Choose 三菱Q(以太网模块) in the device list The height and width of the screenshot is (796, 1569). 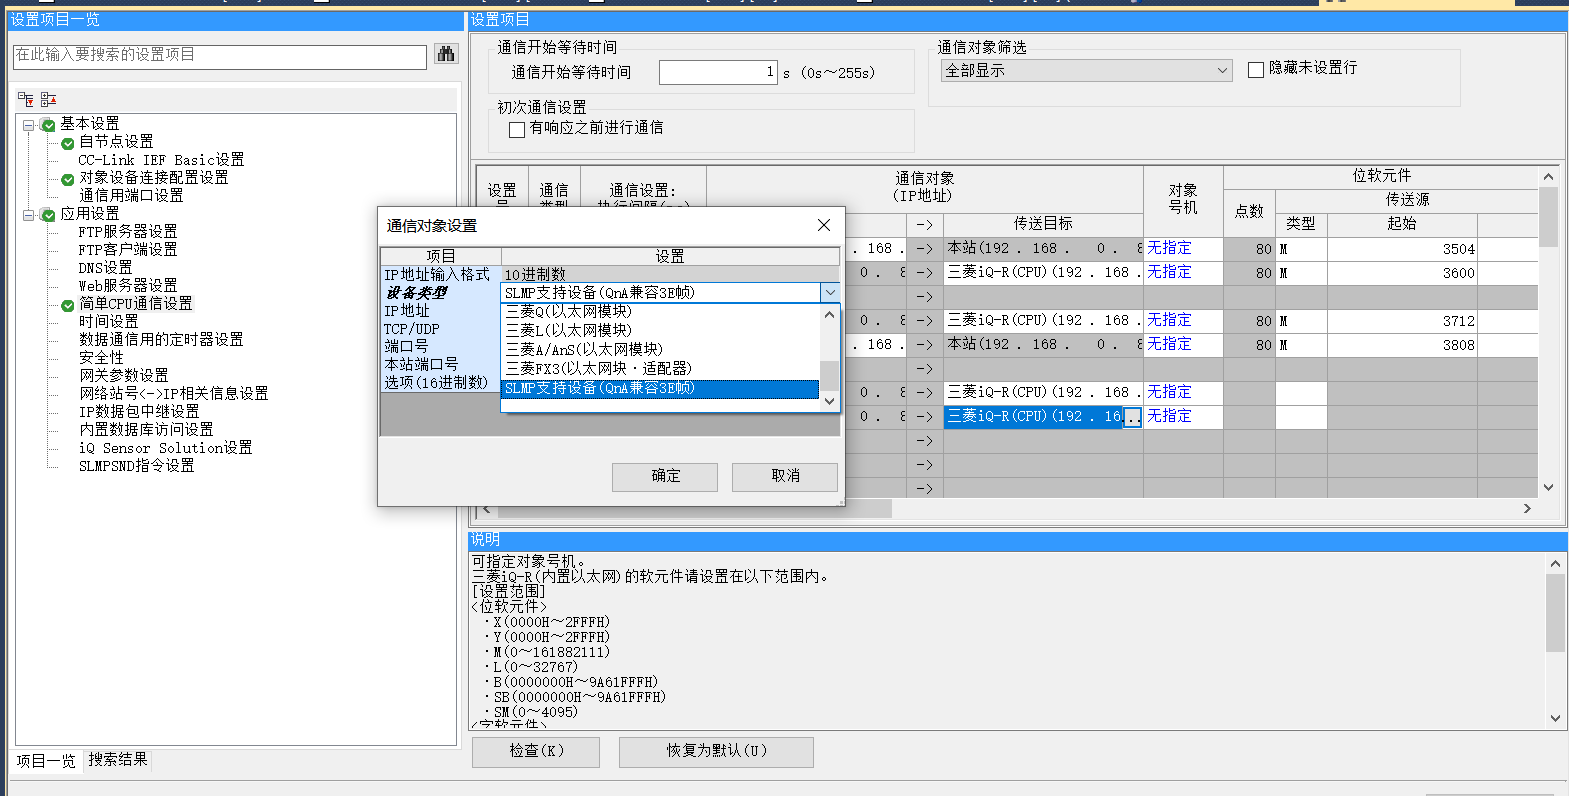pos(568,311)
